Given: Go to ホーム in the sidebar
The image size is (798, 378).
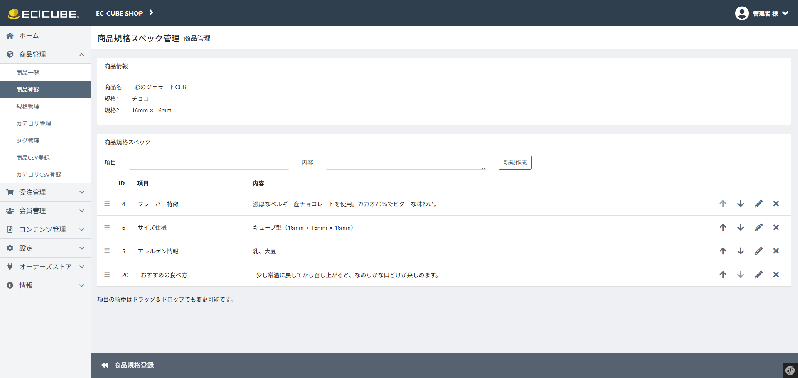Looking at the screenshot, I should click(45, 36).
